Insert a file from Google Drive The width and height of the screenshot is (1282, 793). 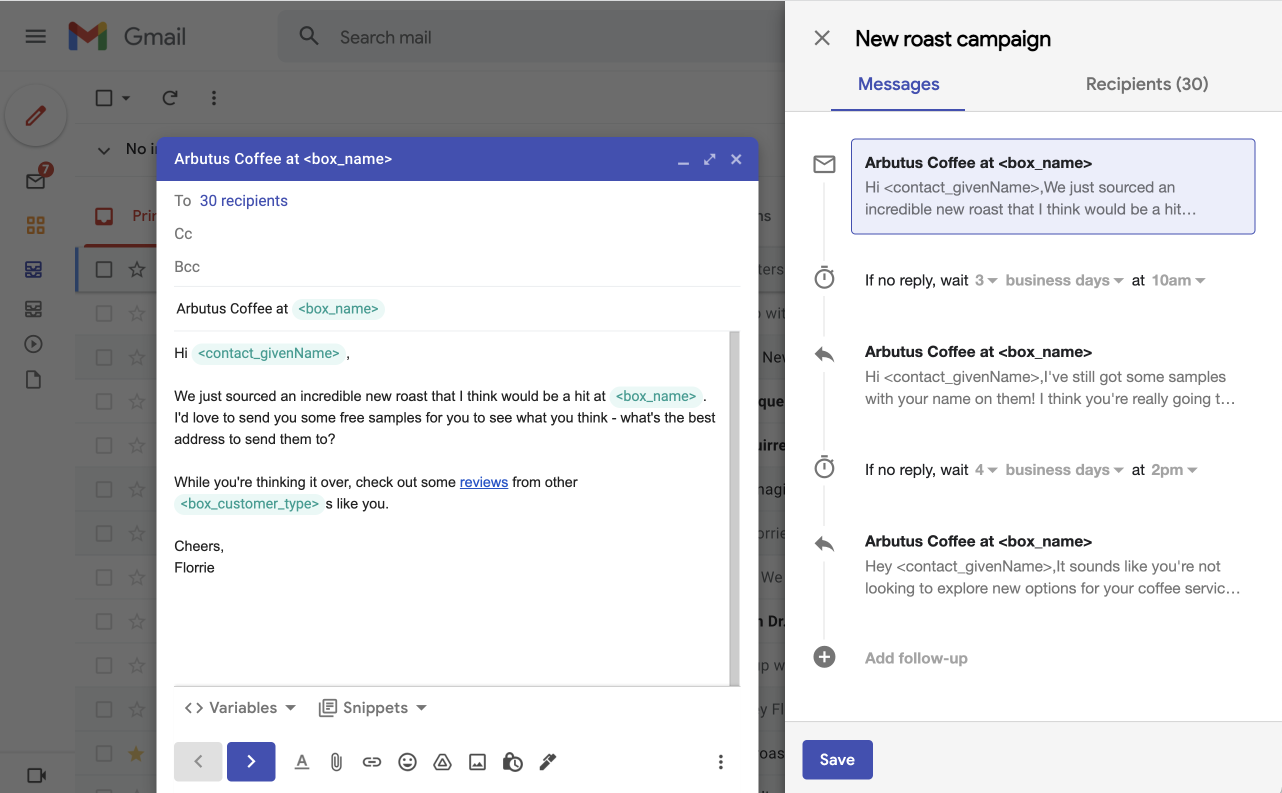click(x=442, y=761)
